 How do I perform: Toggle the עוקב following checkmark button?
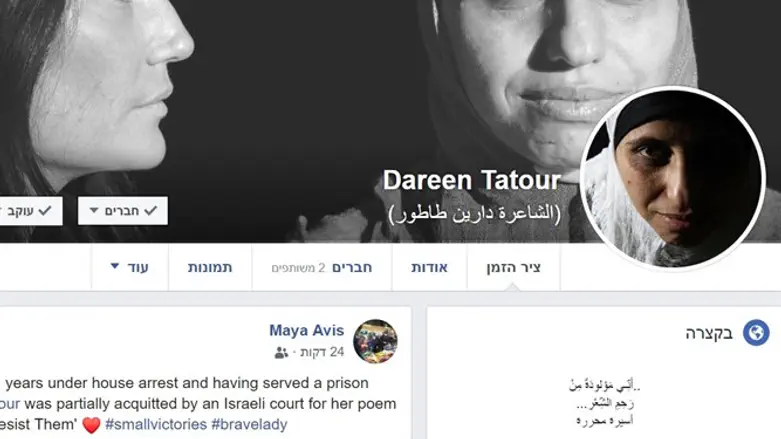click(x=29, y=211)
